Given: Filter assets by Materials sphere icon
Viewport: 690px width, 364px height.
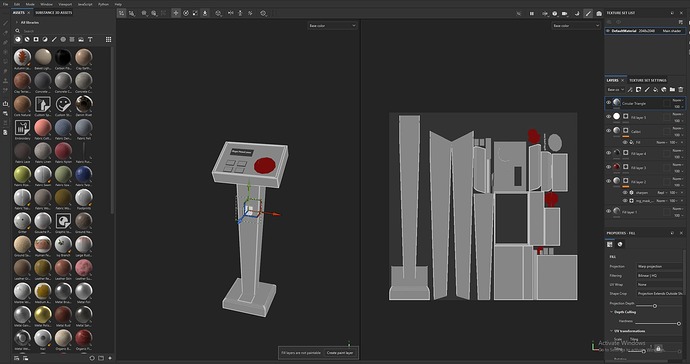Looking at the screenshot, I should pyautogui.click(x=18, y=40).
